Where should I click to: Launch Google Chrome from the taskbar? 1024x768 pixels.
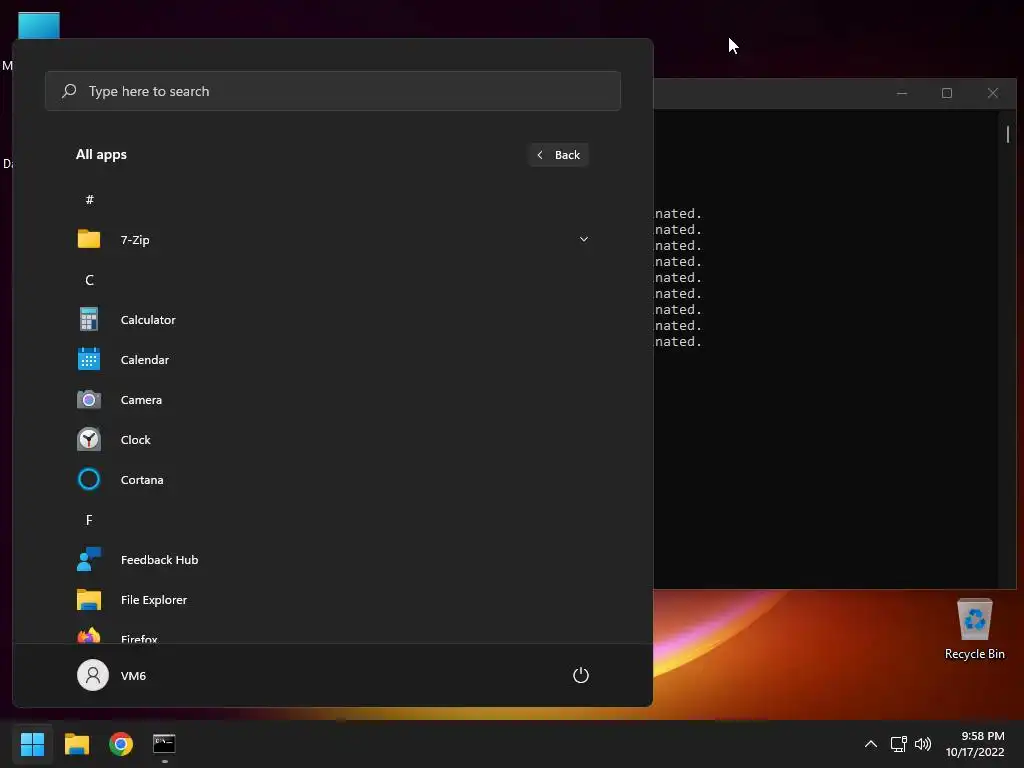[121, 744]
